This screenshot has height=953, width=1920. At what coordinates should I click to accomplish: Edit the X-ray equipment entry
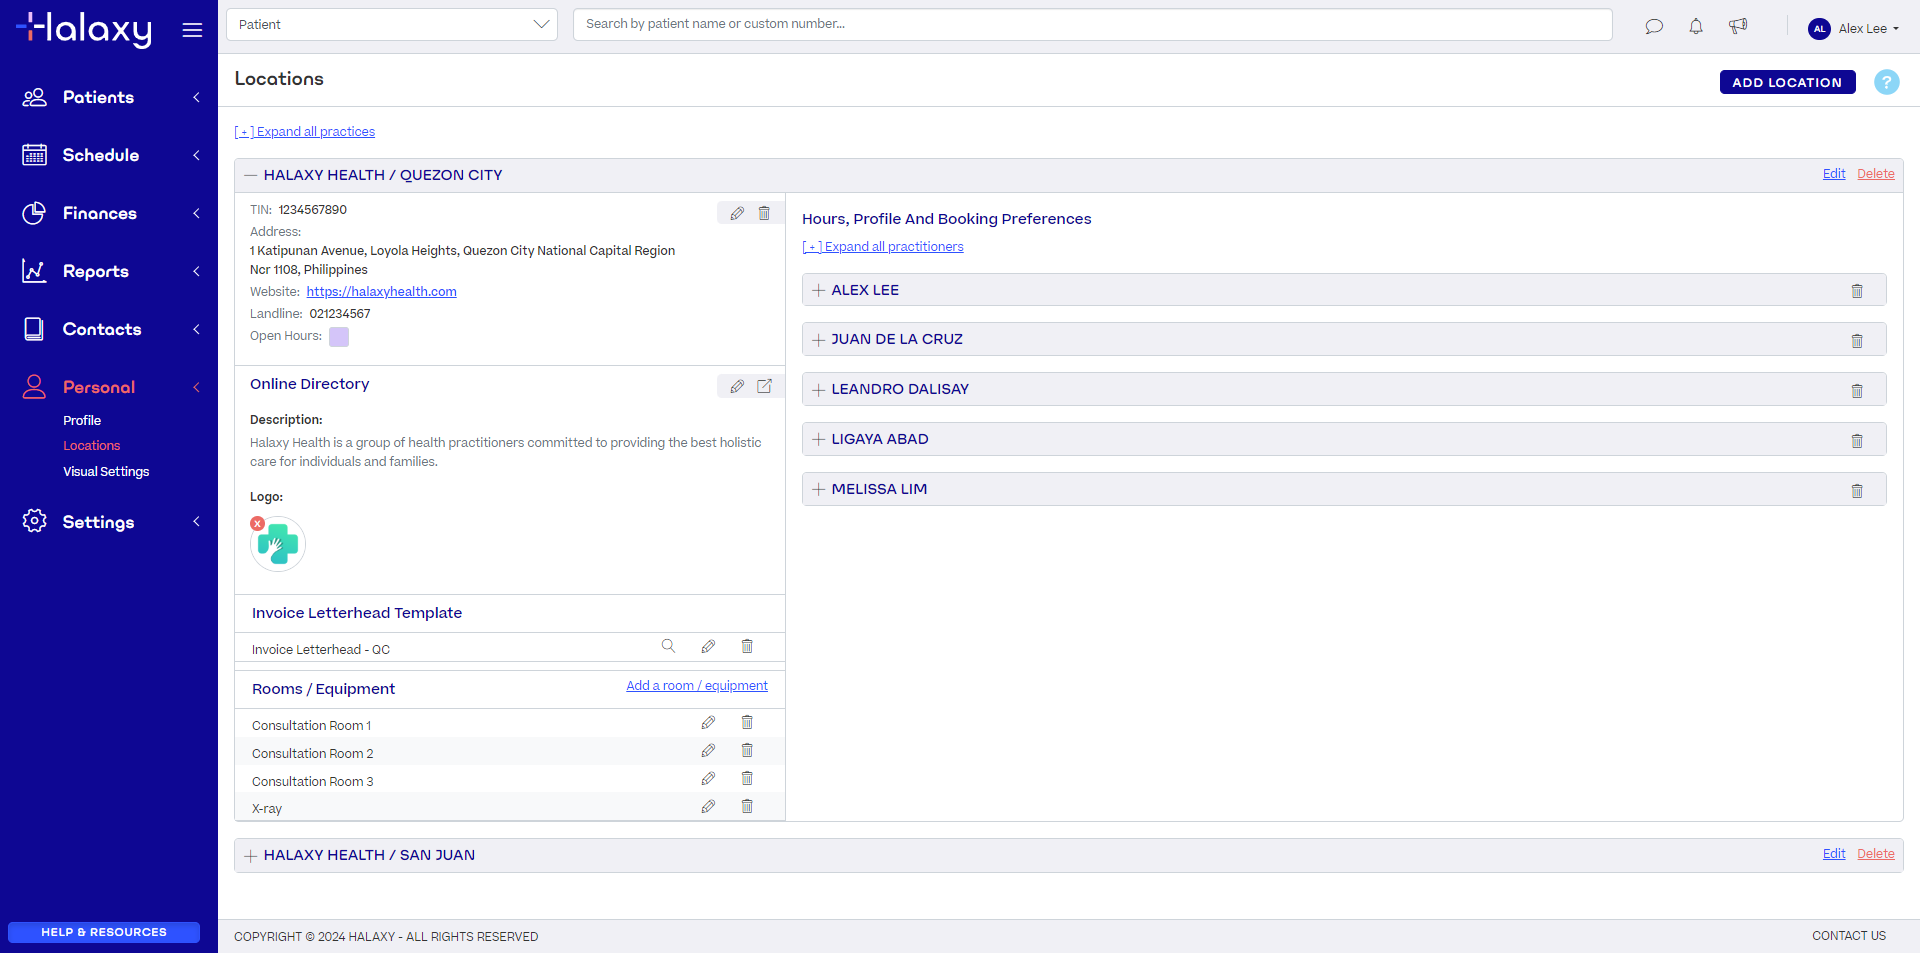pos(708,806)
